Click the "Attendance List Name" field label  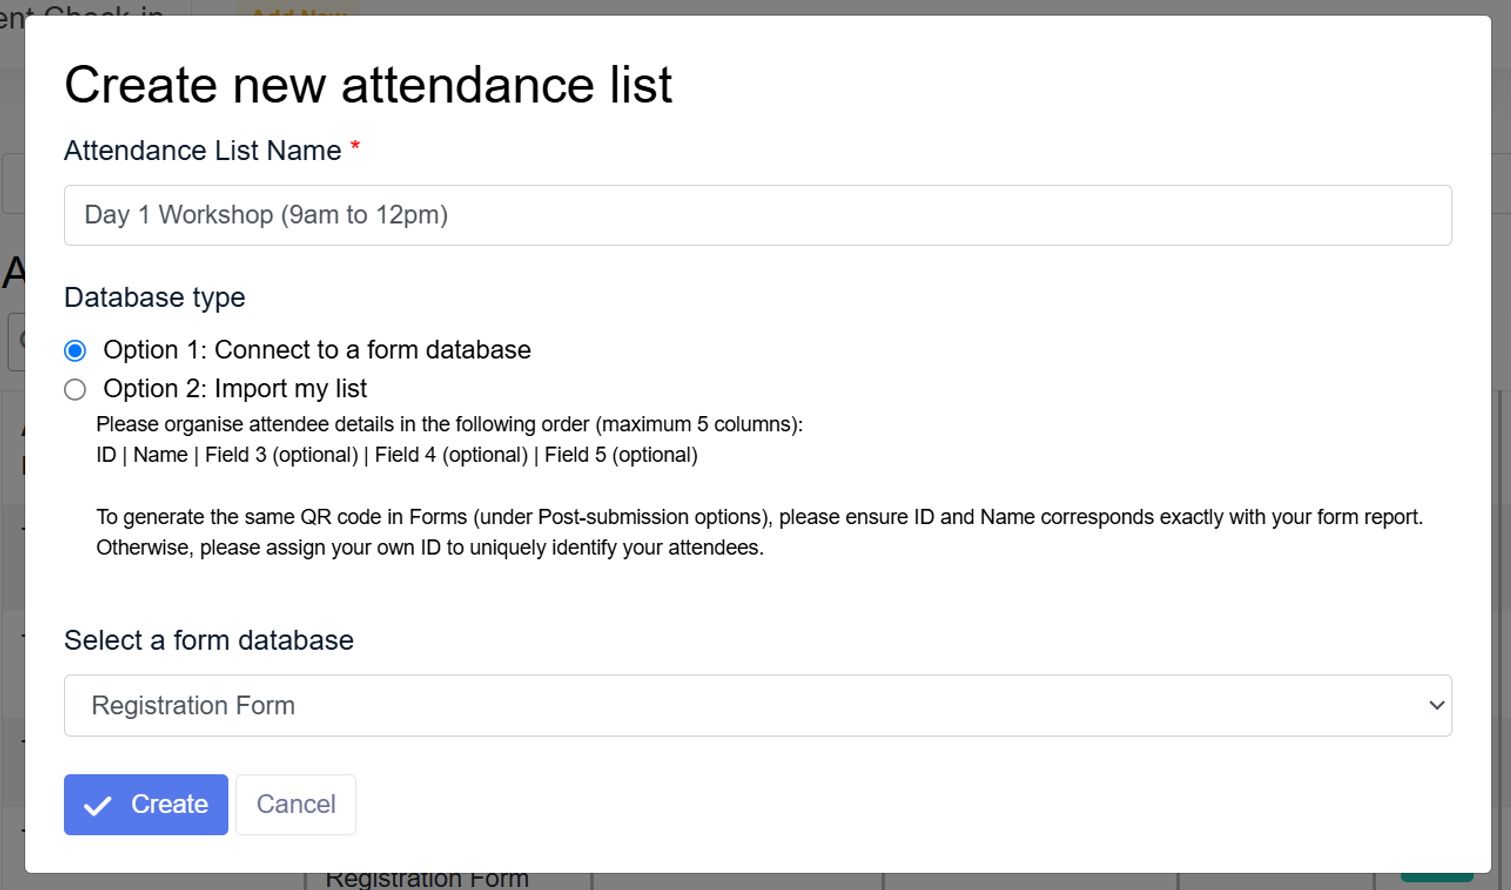[x=203, y=151]
